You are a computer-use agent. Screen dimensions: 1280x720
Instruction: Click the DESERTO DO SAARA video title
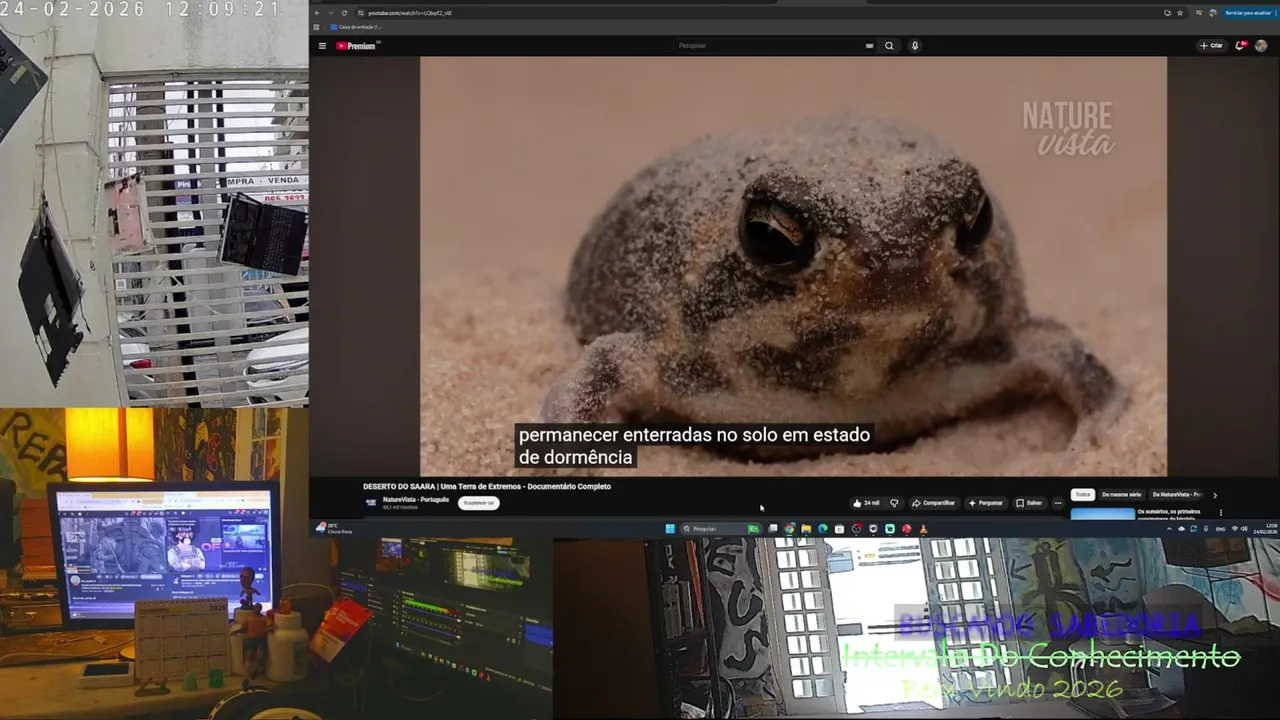(486, 487)
